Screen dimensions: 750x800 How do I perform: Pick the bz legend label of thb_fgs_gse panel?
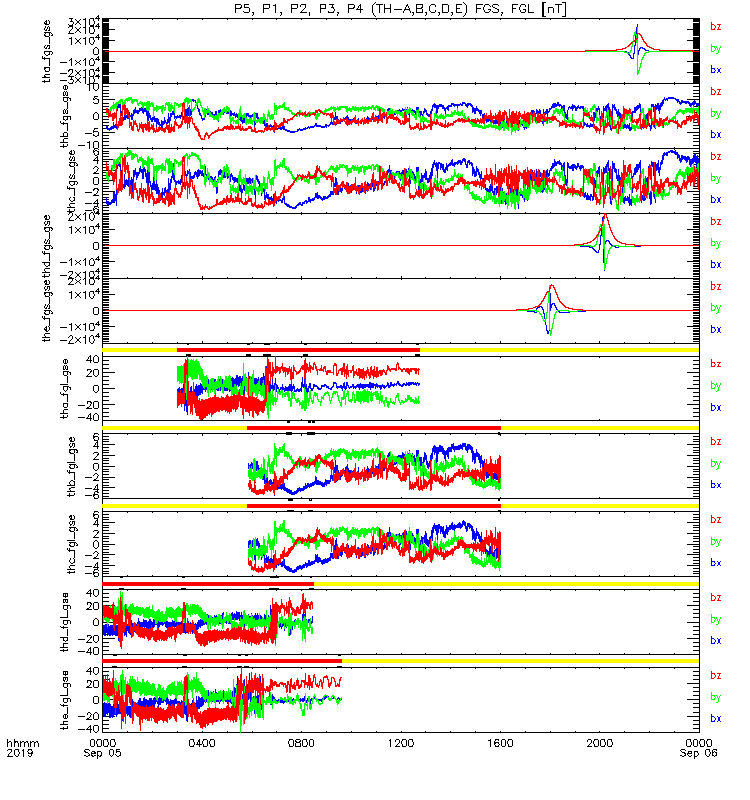click(716, 91)
